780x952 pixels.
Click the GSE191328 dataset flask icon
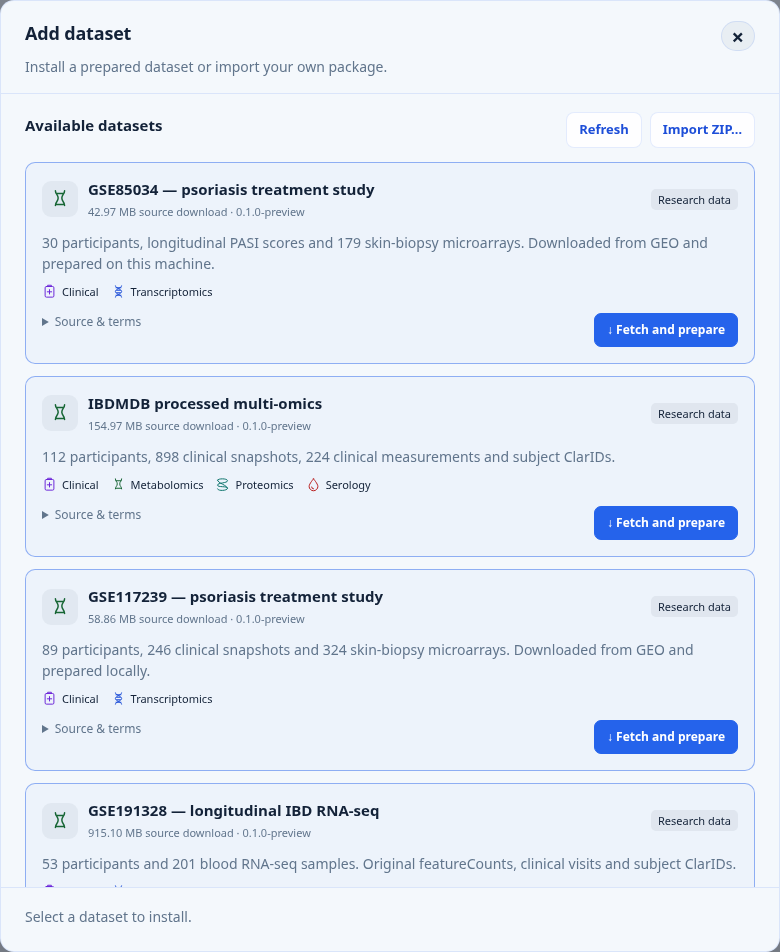[59, 820]
